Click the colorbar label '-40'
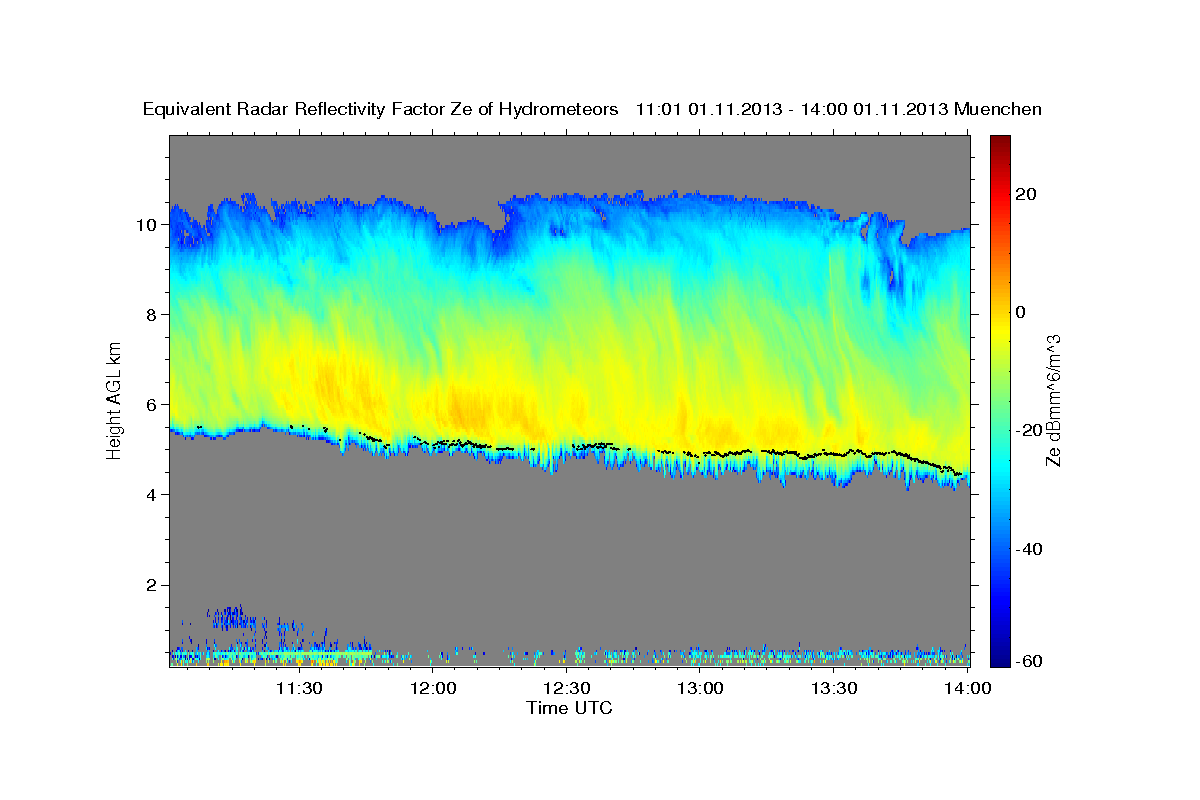 pos(1030,548)
